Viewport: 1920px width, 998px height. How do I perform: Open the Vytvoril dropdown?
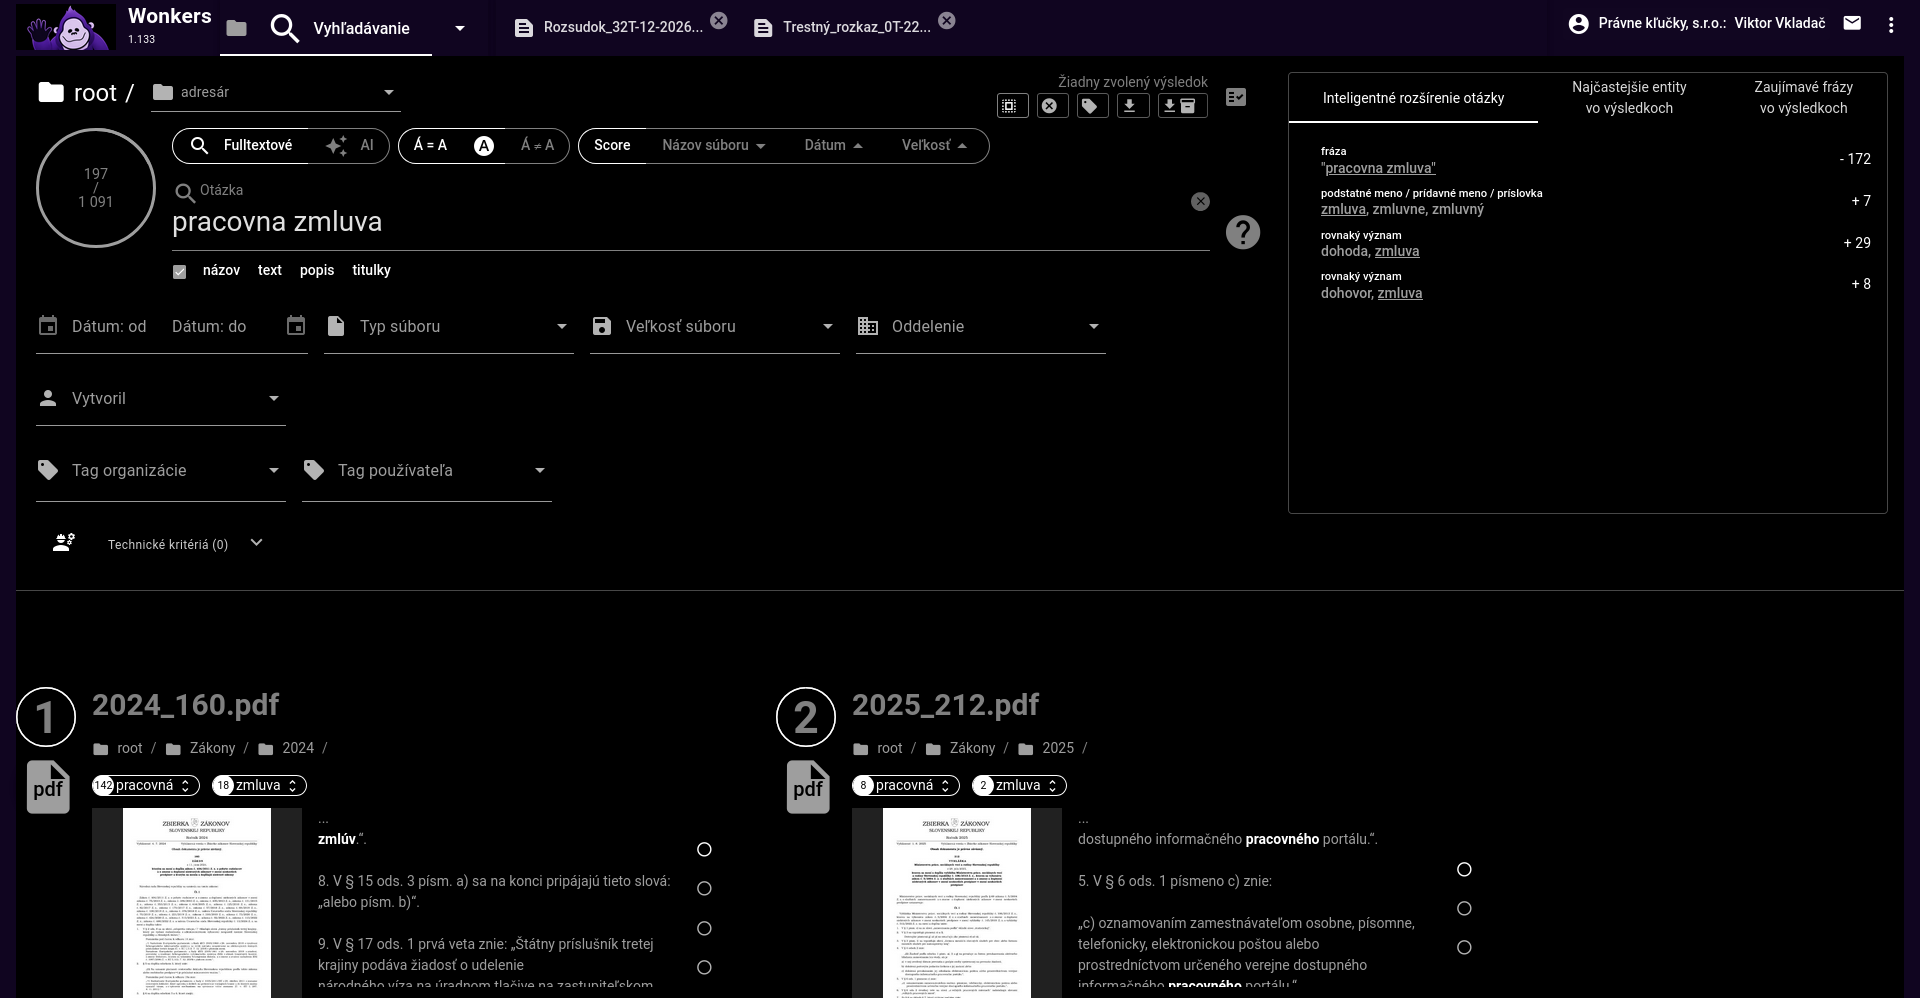(x=161, y=398)
